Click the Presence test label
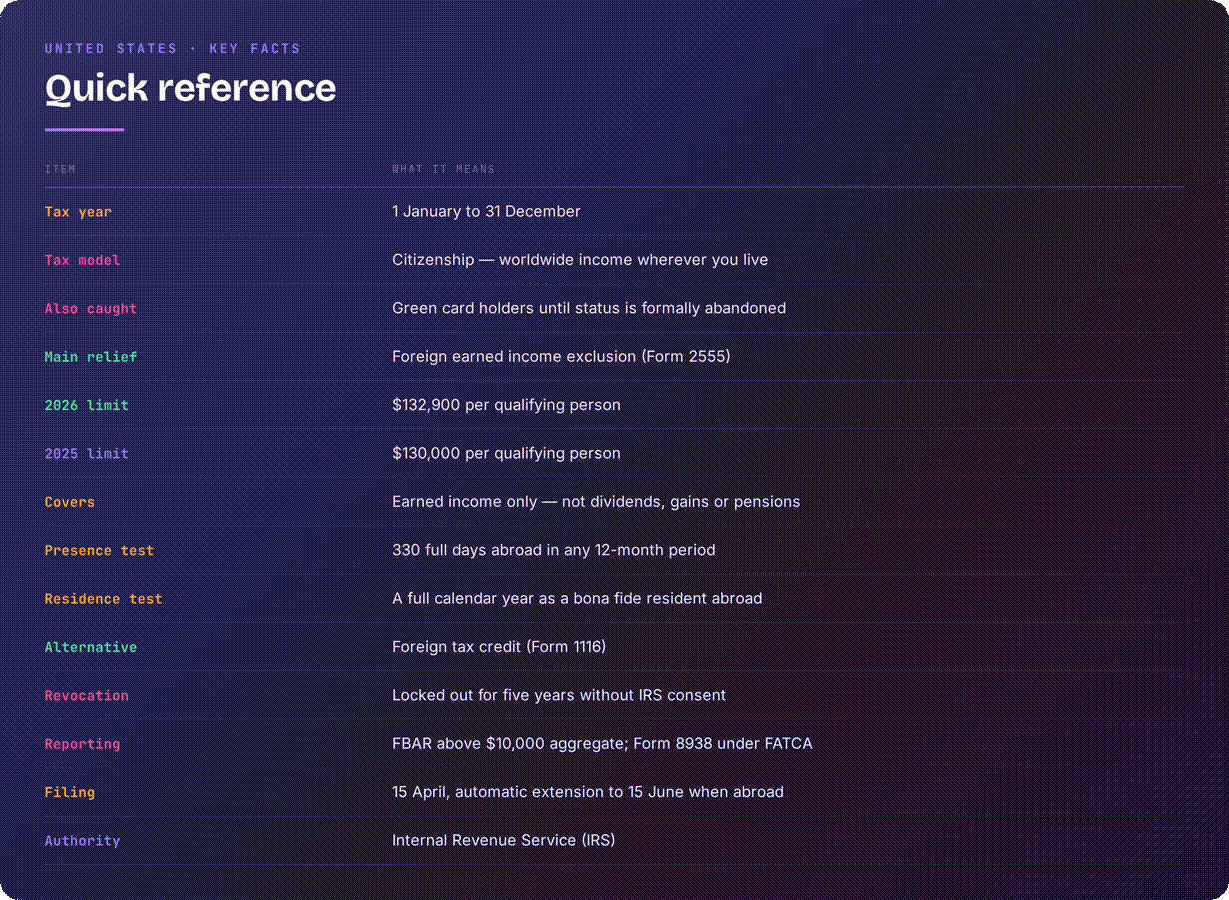This screenshot has width=1229, height=900. click(99, 551)
